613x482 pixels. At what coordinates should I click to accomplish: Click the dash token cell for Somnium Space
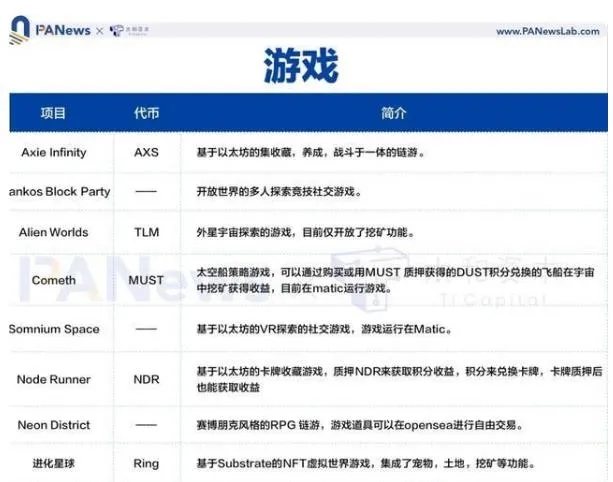point(146,329)
